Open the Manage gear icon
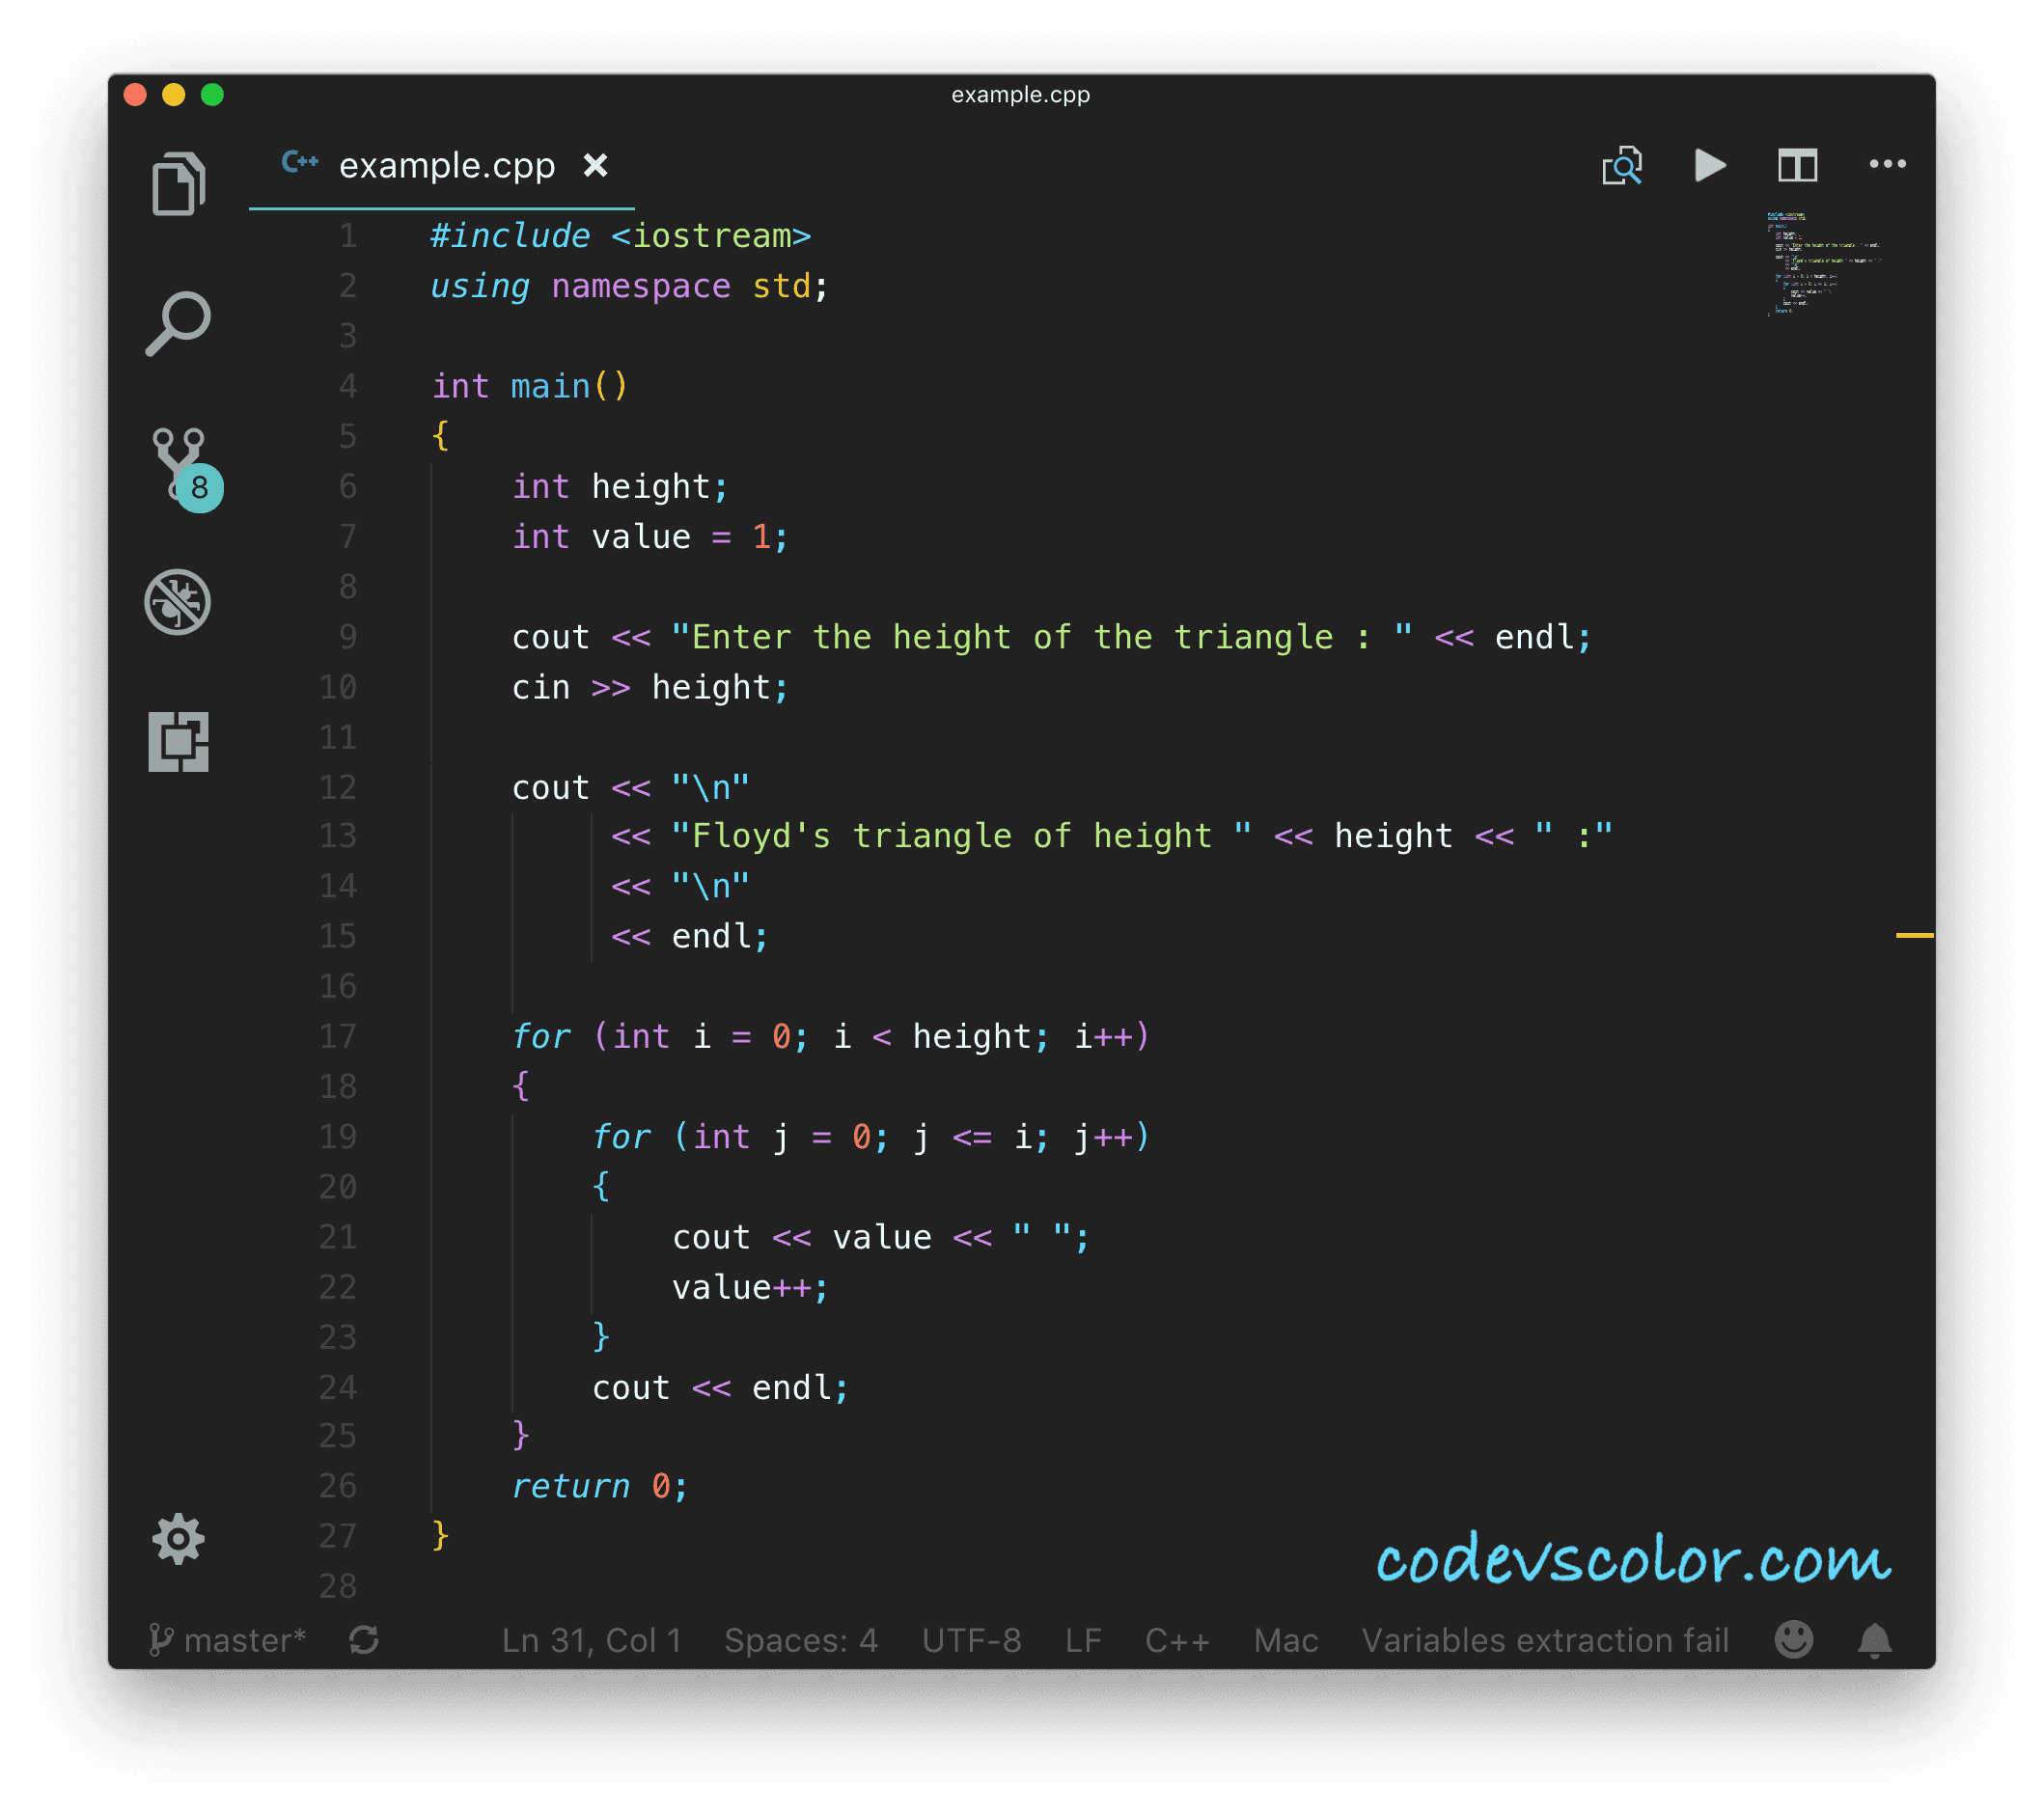This screenshot has width=2044, height=1812. pos(178,1538)
